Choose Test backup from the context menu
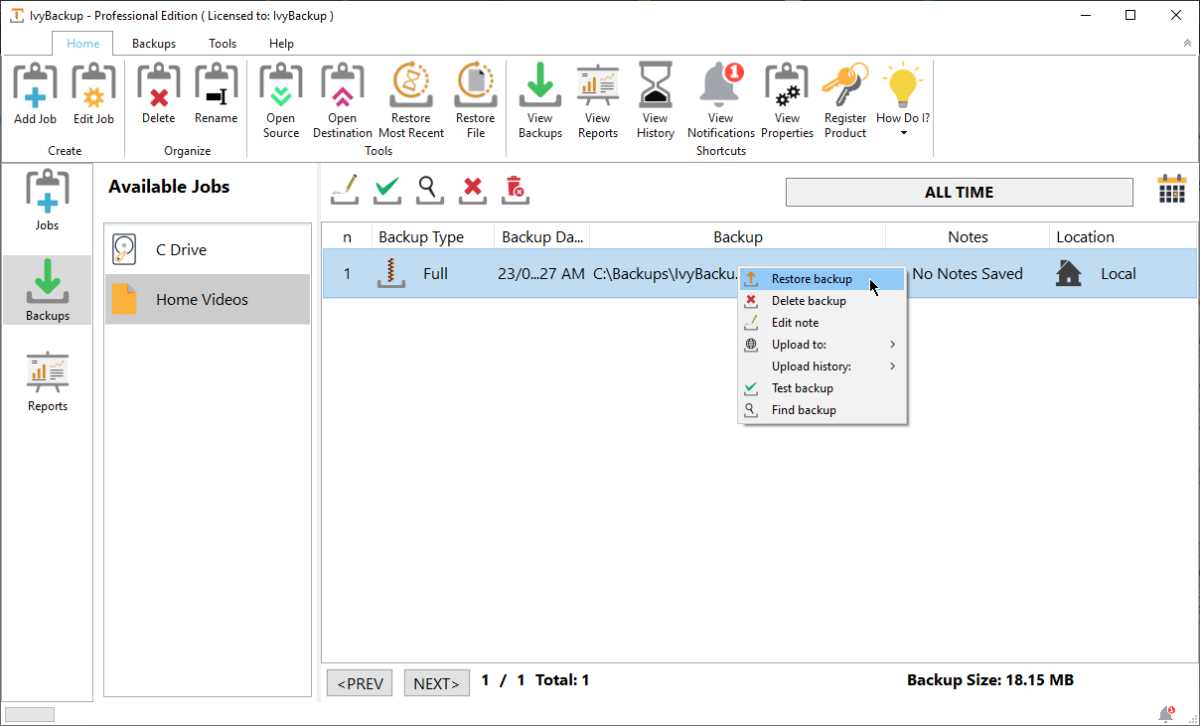Screen dimensions: 1200x726 pos(801,388)
